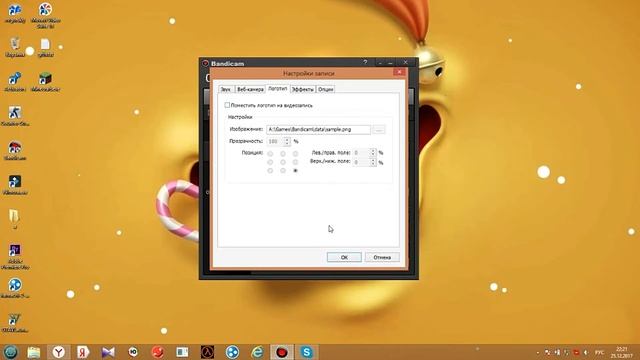Image resolution: width=640 pixels, height=360 pixels.
Task: Click the active Bandicam taskbar button
Action: (x=282, y=352)
